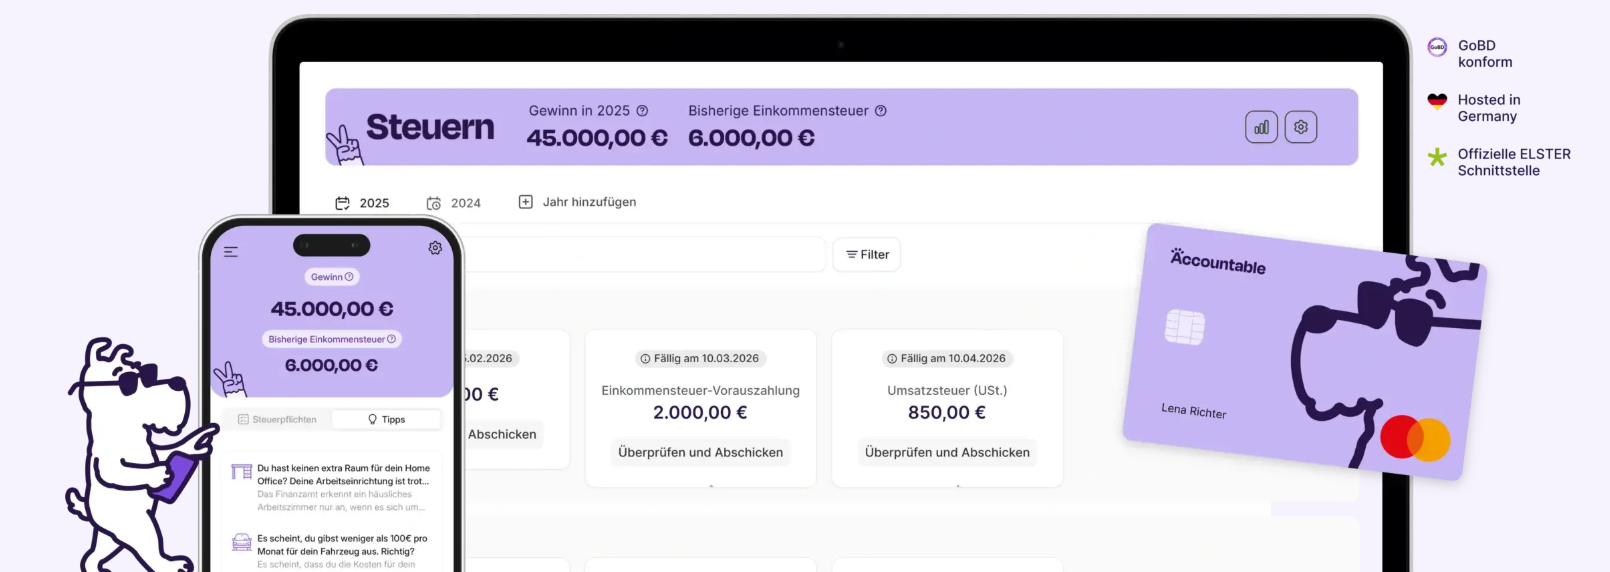The width and height of the screenshot is (1610, 572).
Task: Click the Einkommensteuer-Vorauszahlung card title
Action: [700, 391]
